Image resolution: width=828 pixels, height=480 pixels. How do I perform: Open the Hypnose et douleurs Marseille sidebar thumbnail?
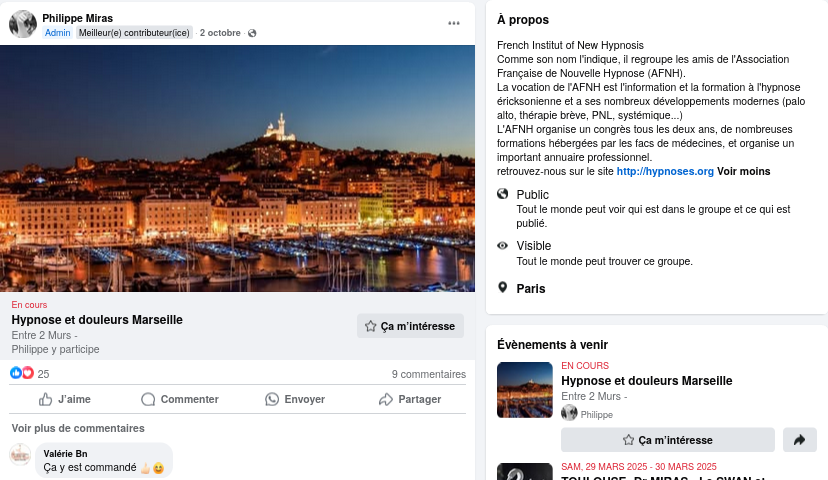pos(525,390)
